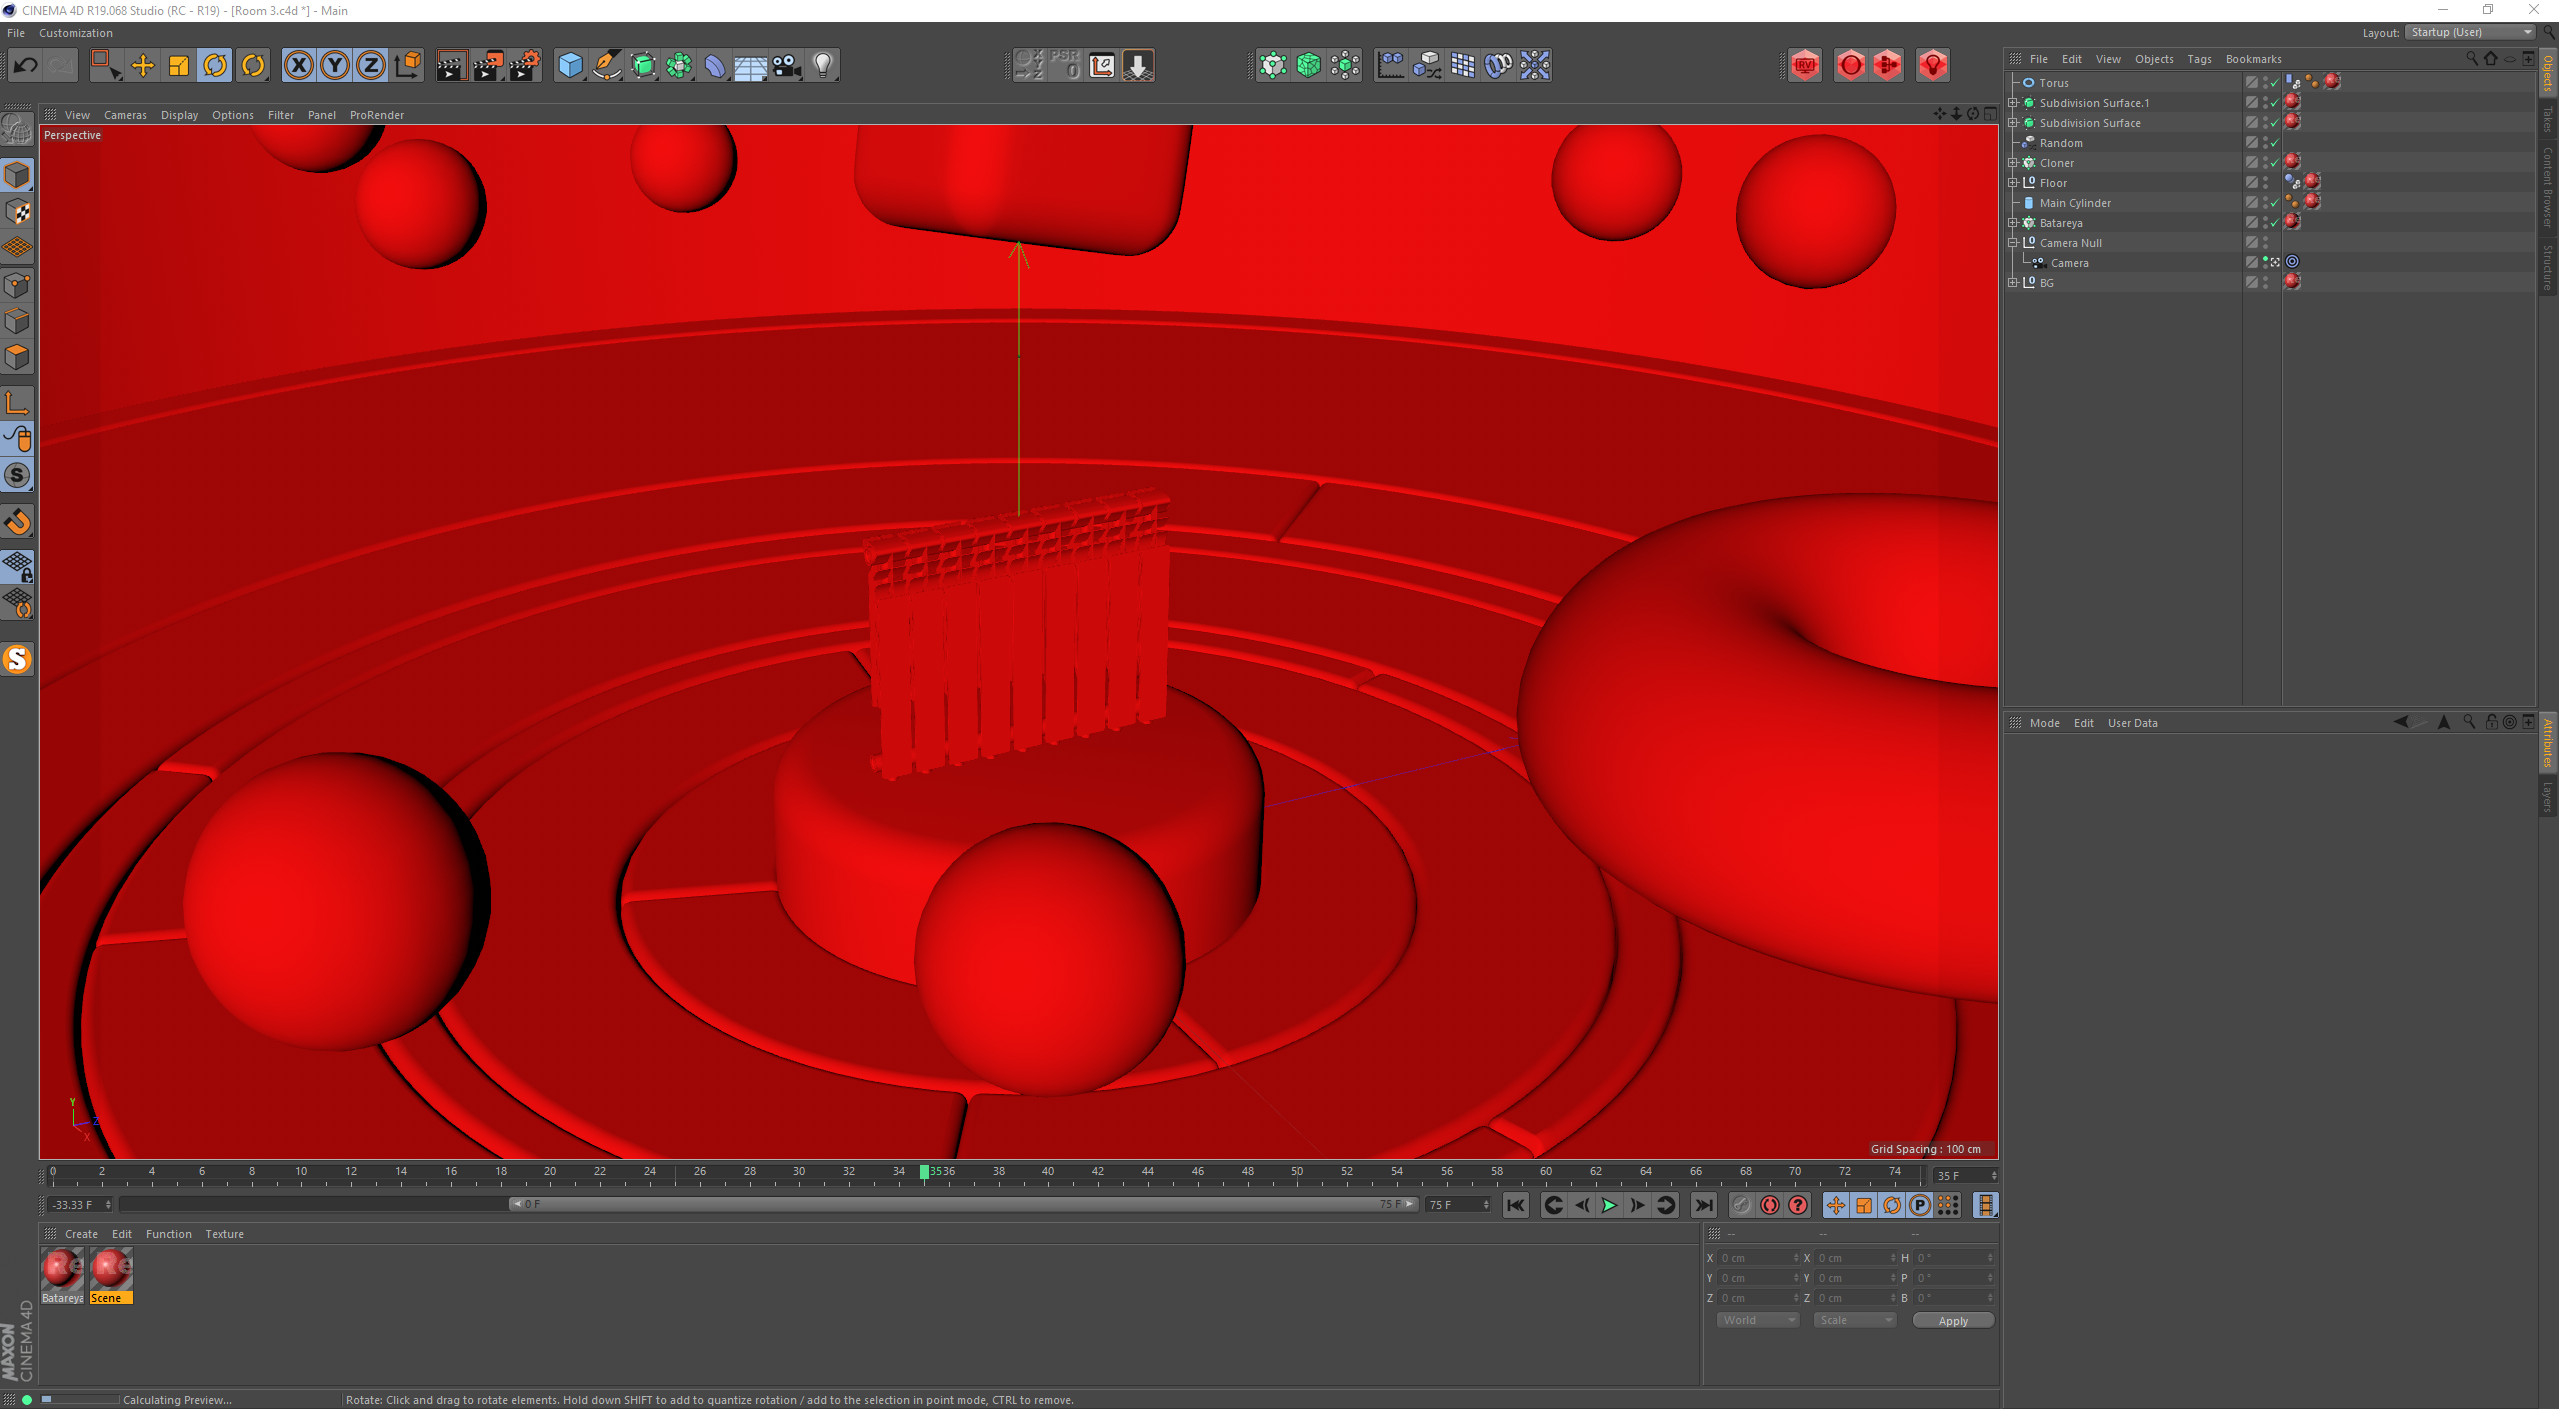Click the current frame 35 F field
2559x1409 pixels.
(x=1964, y=1175)
